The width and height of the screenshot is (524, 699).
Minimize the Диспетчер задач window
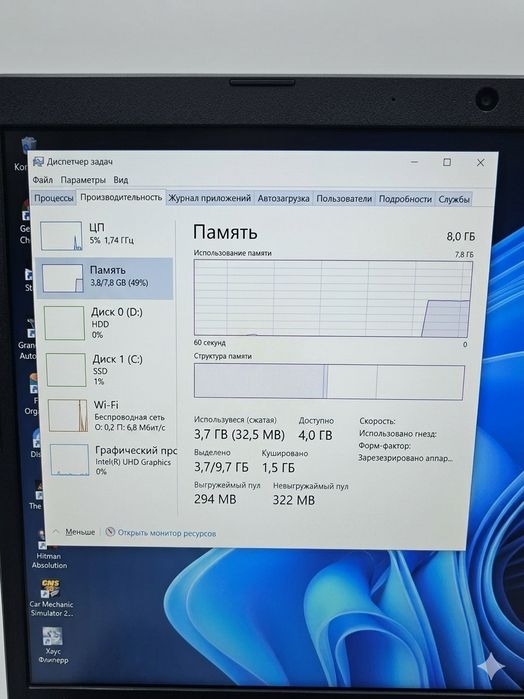point(414,162)
